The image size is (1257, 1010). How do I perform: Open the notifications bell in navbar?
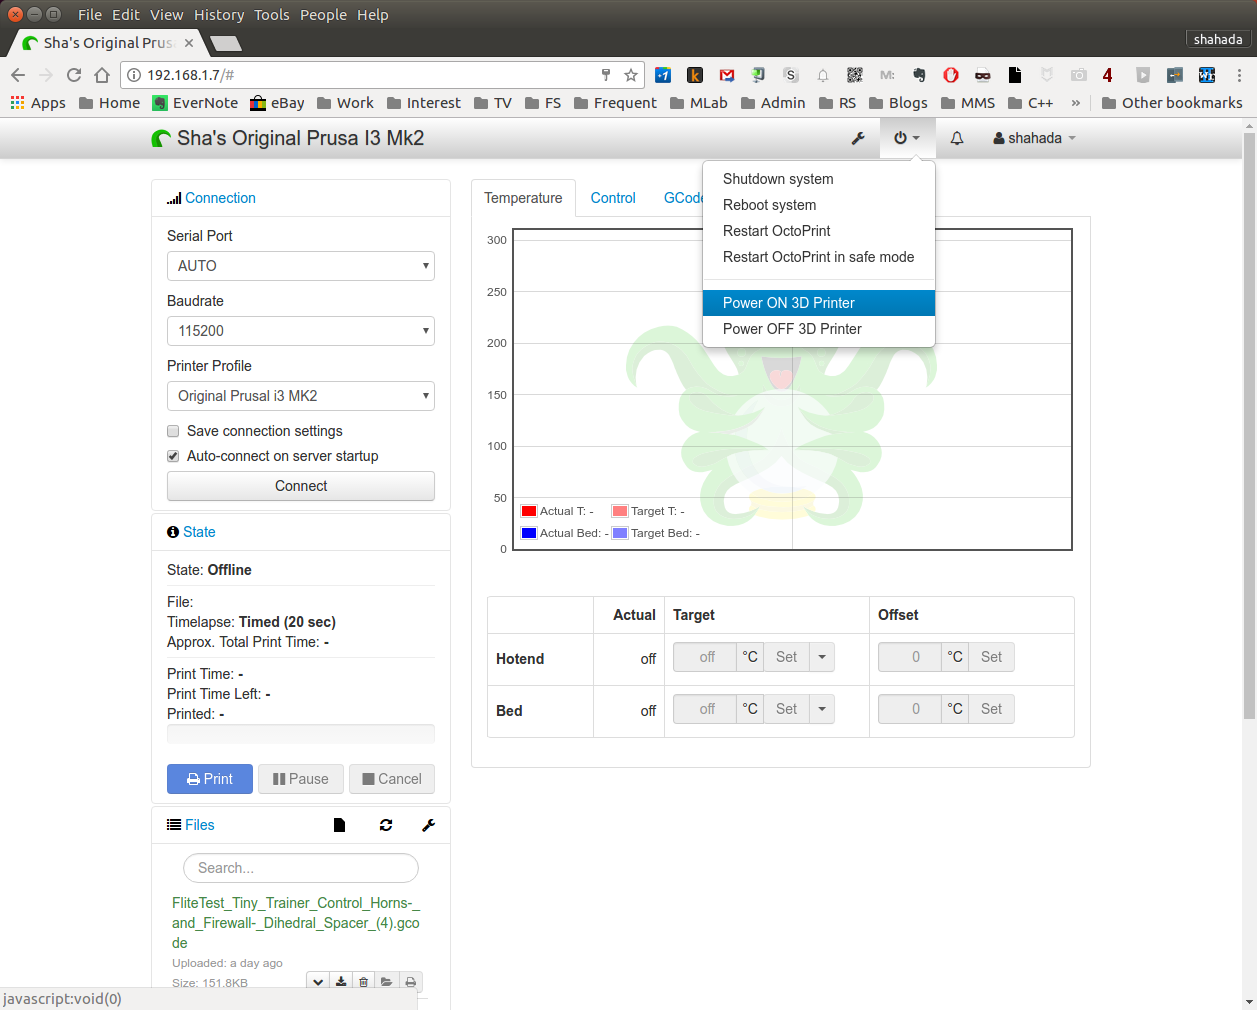tap(957, 138)
